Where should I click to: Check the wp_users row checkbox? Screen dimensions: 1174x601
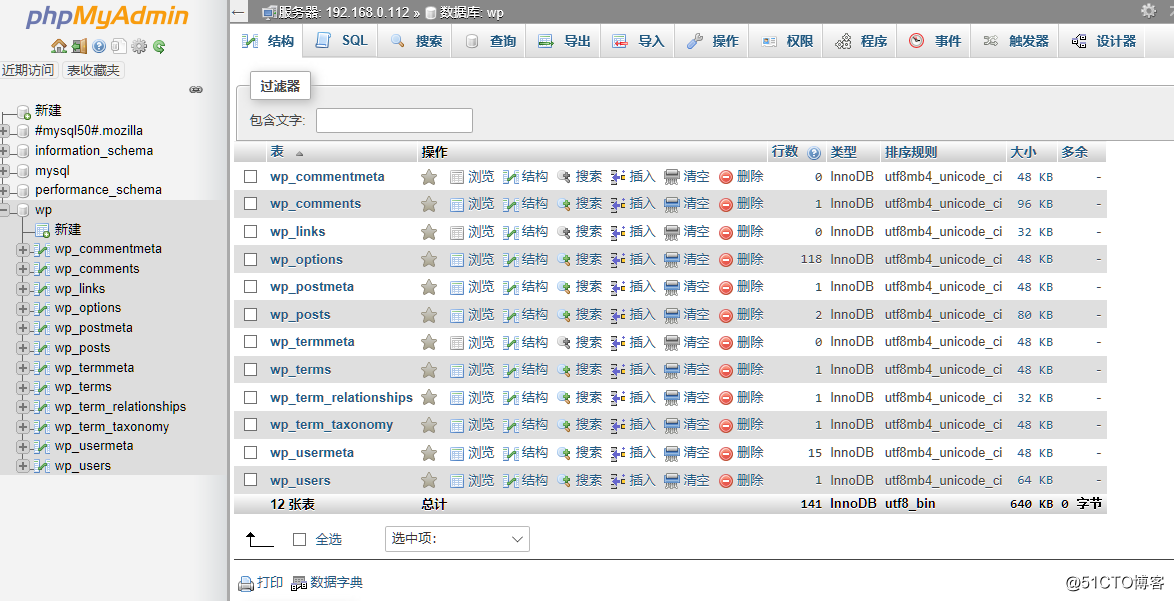pyautogui.click(x=251, y=480)
